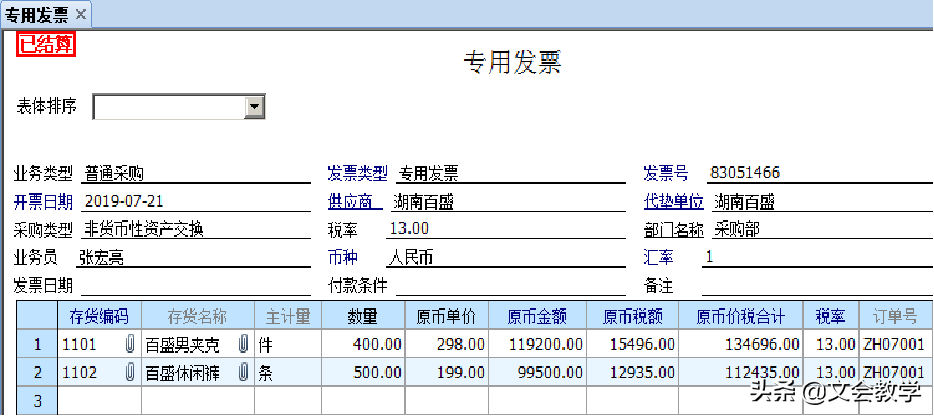Image resolution: width=934 pixels, height=416 pixels.
Task: Click the 汇率 field value 1
Action: (x=818, y=257)
